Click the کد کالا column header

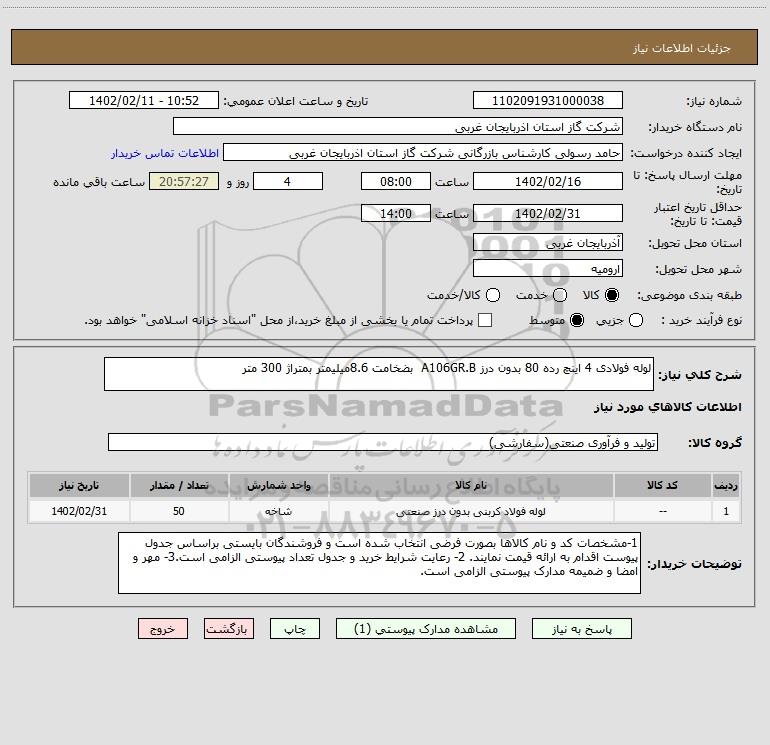click(662, 485)
